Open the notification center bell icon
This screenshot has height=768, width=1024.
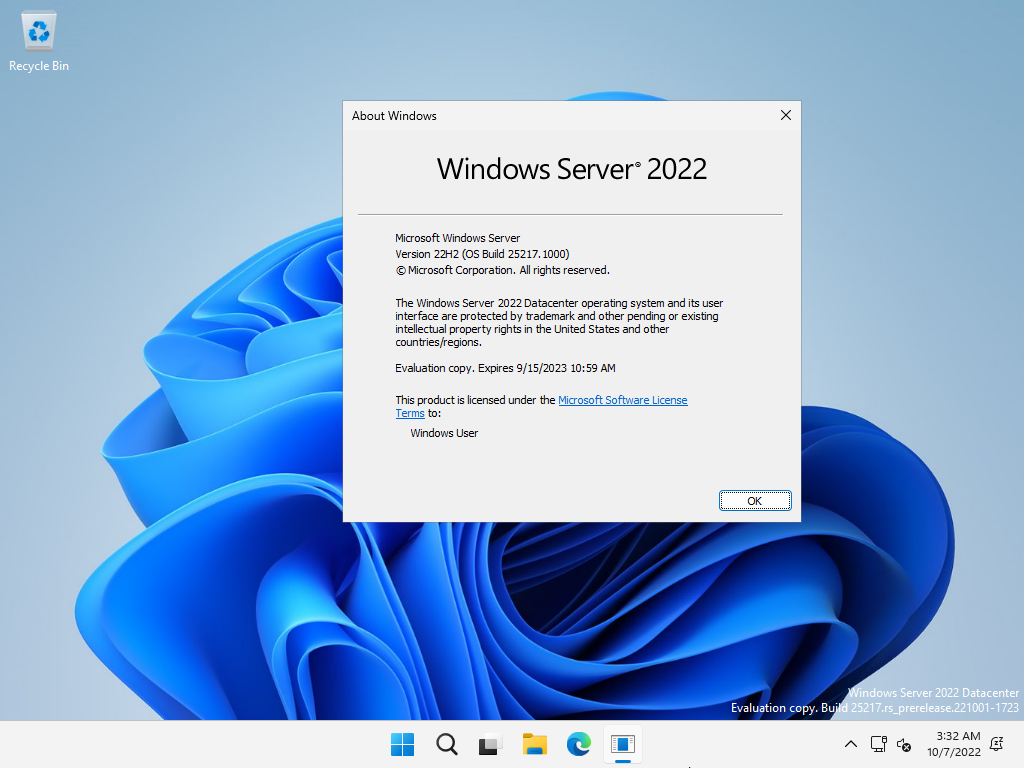pyautogui.click(x=997, y=744)
